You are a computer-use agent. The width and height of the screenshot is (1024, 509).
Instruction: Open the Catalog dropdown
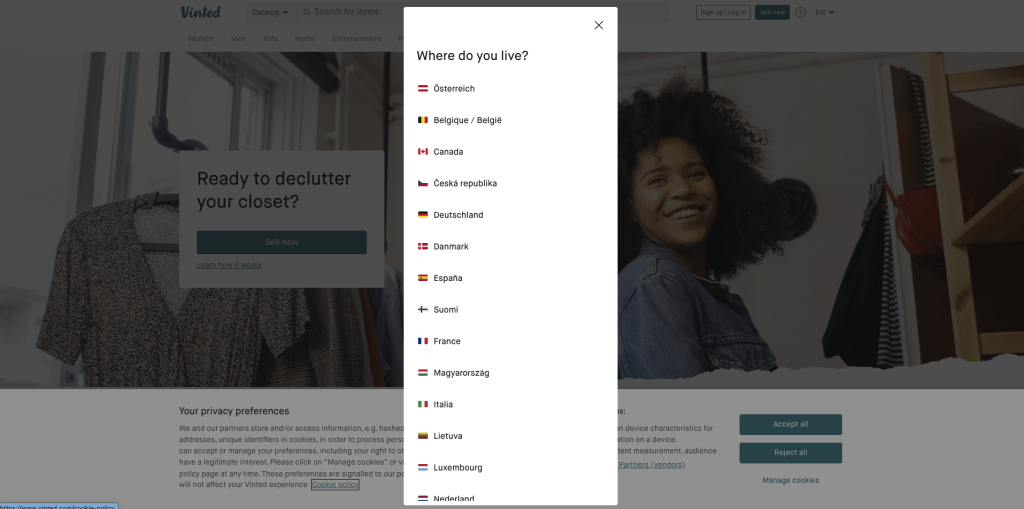coord(270,12)
